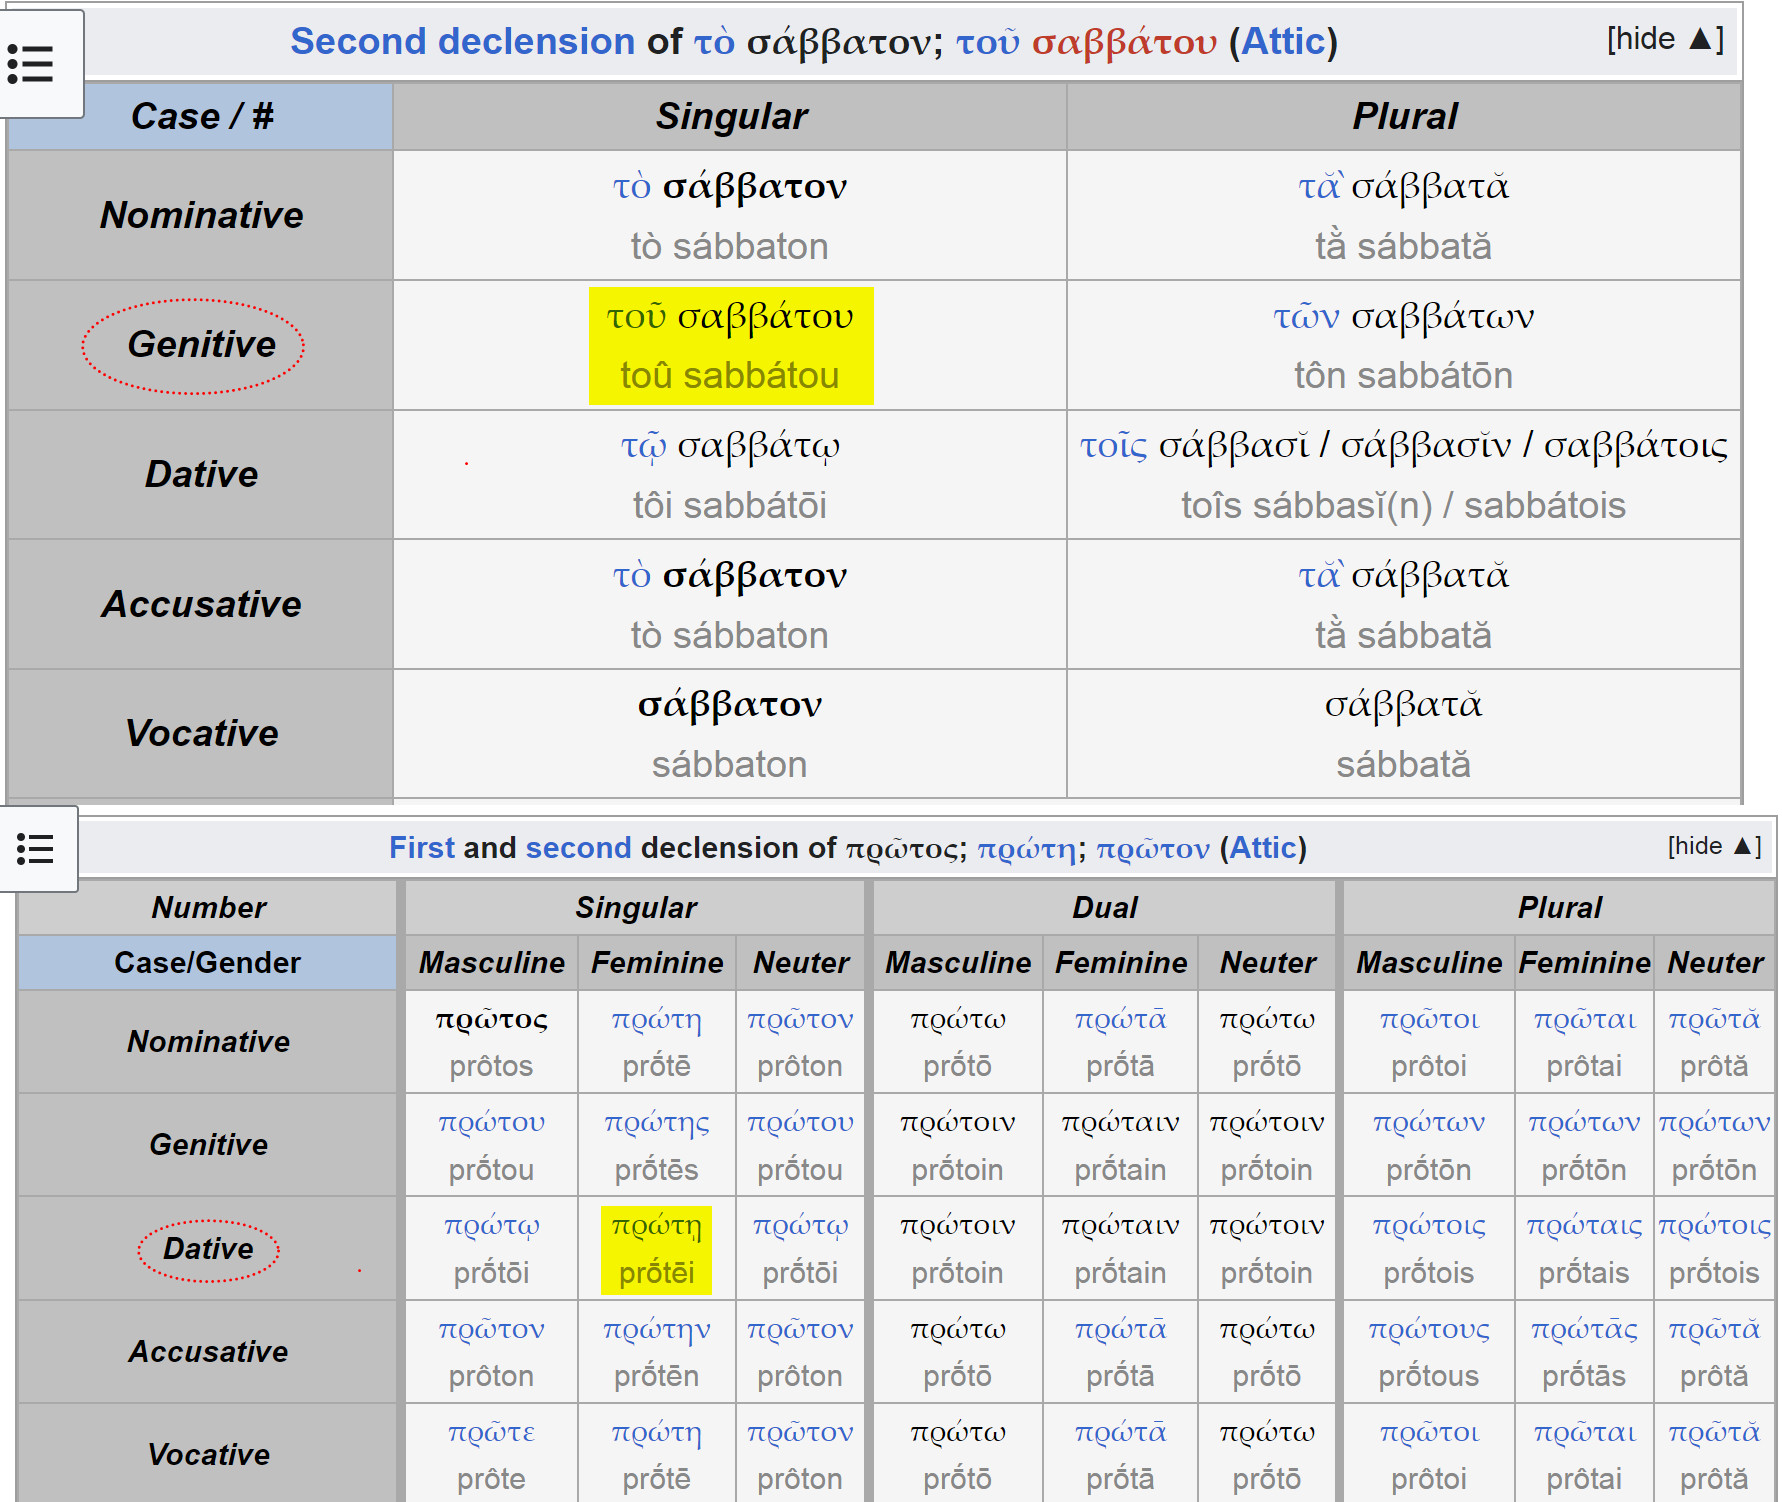Follow the 'τὸ' article link in the sabbaton title
The height and width of the screenshot is (1502, 1782).
(714, 41)
